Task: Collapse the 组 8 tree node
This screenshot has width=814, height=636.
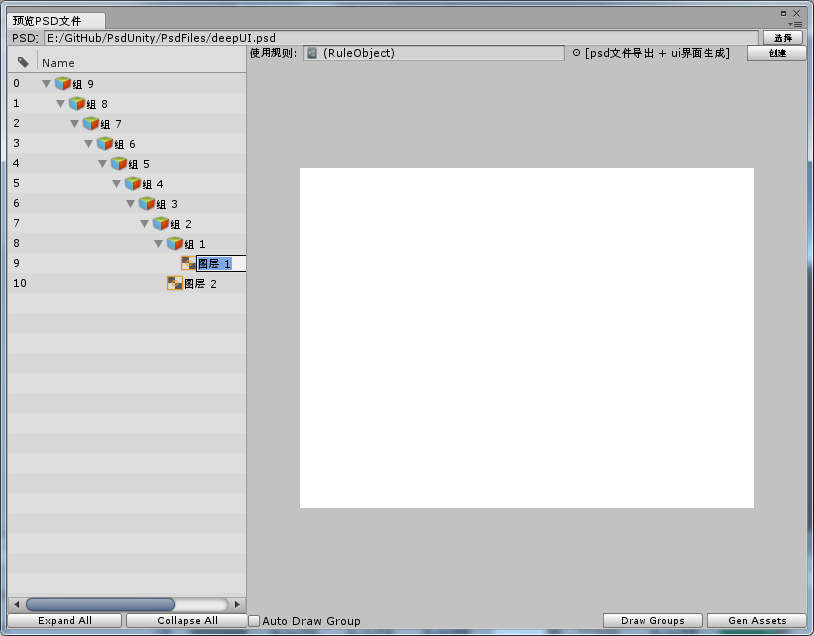Action: (60, 104)
